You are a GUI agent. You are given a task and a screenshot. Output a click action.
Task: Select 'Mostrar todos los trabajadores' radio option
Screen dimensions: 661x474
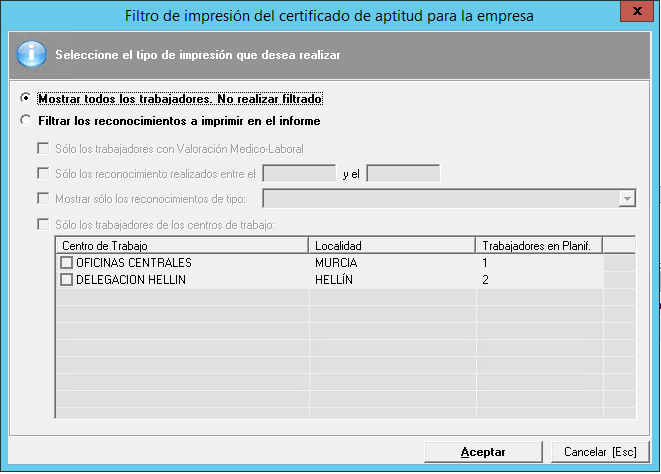point(26,99)
